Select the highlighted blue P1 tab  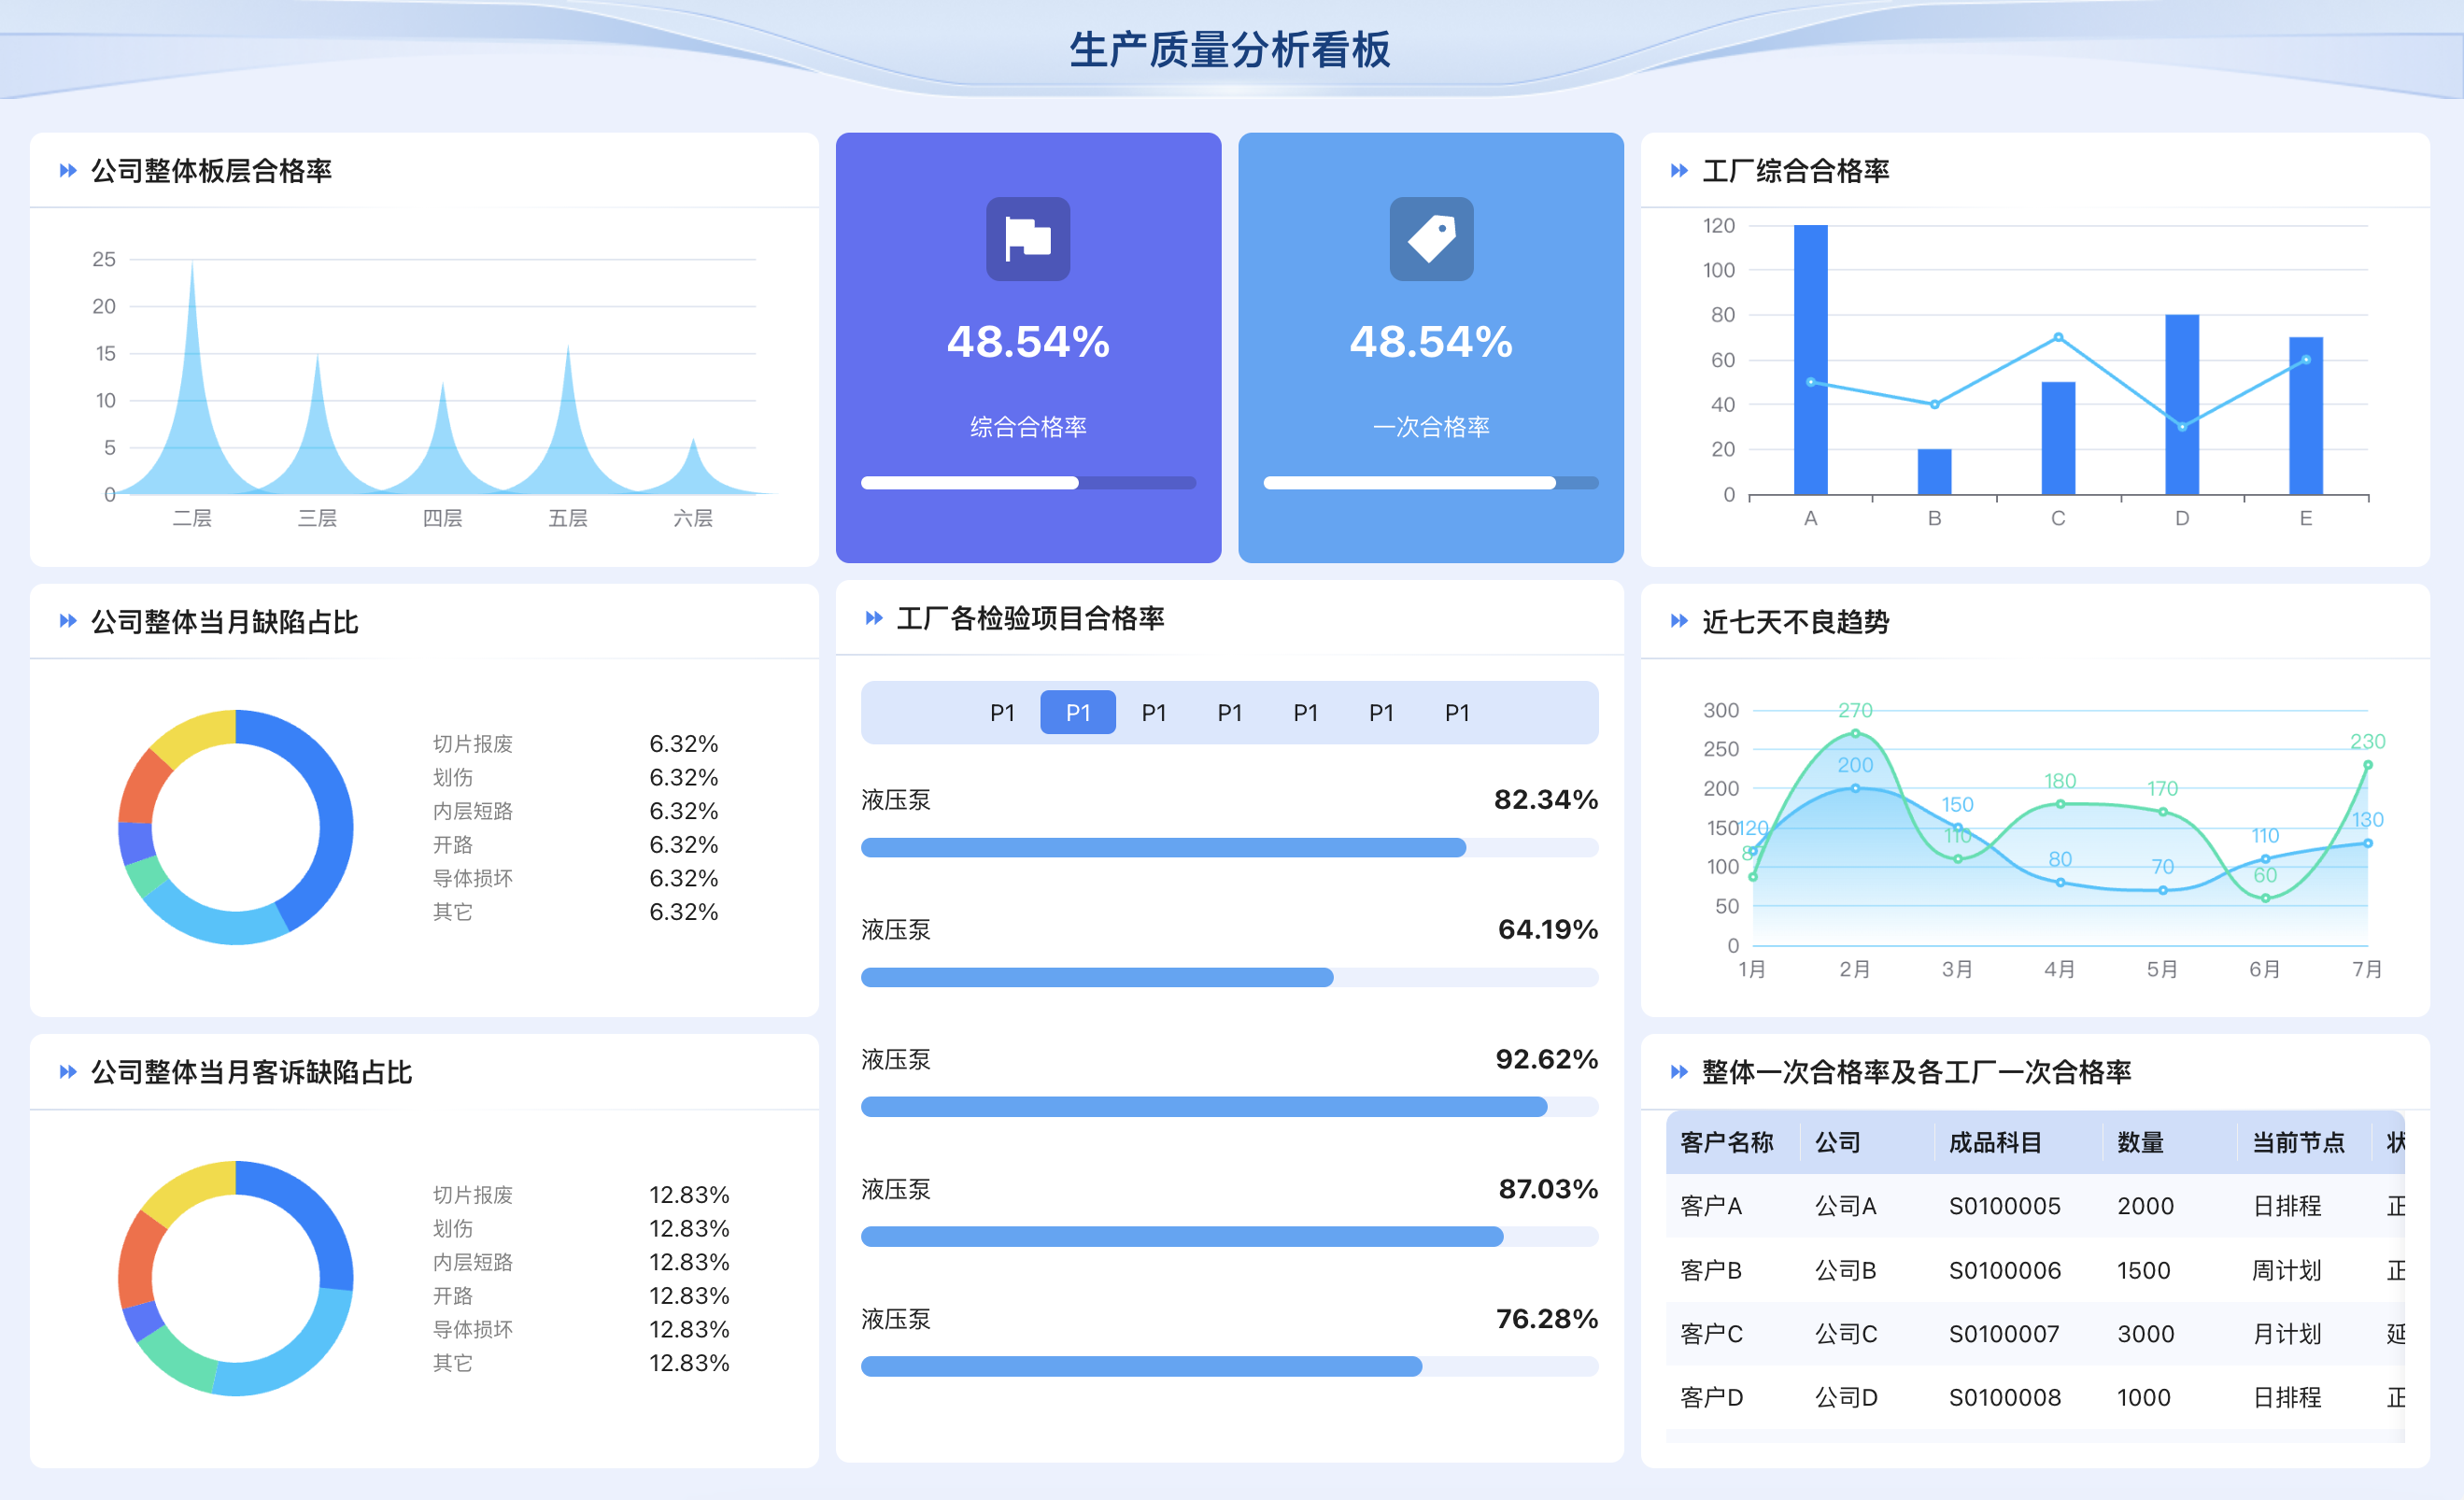tap(1078, 713)
